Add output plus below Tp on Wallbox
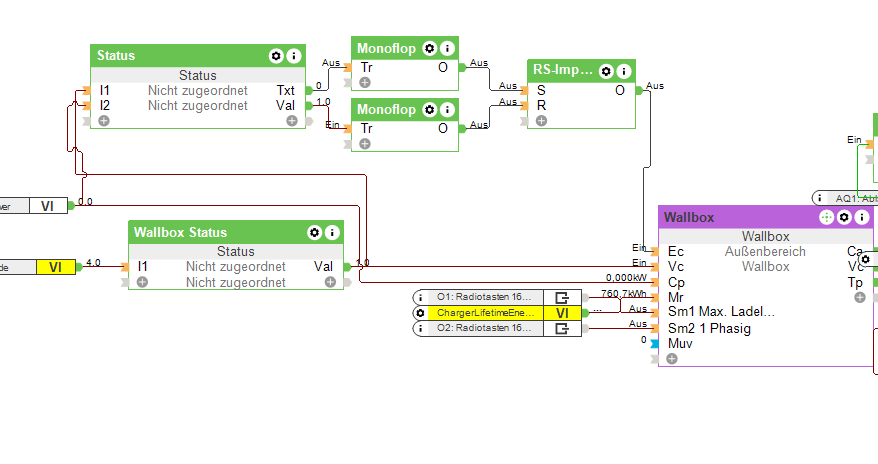The width and height of the screenshot is (878, 464). [860, 297]
